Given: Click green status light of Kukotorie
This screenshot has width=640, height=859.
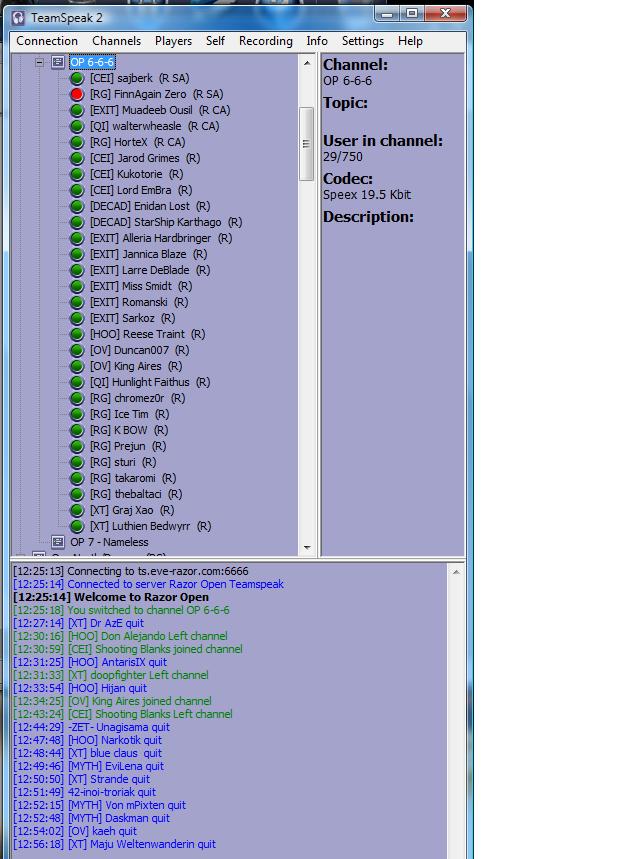Looking at the screenshot, I should click(77, 174).
